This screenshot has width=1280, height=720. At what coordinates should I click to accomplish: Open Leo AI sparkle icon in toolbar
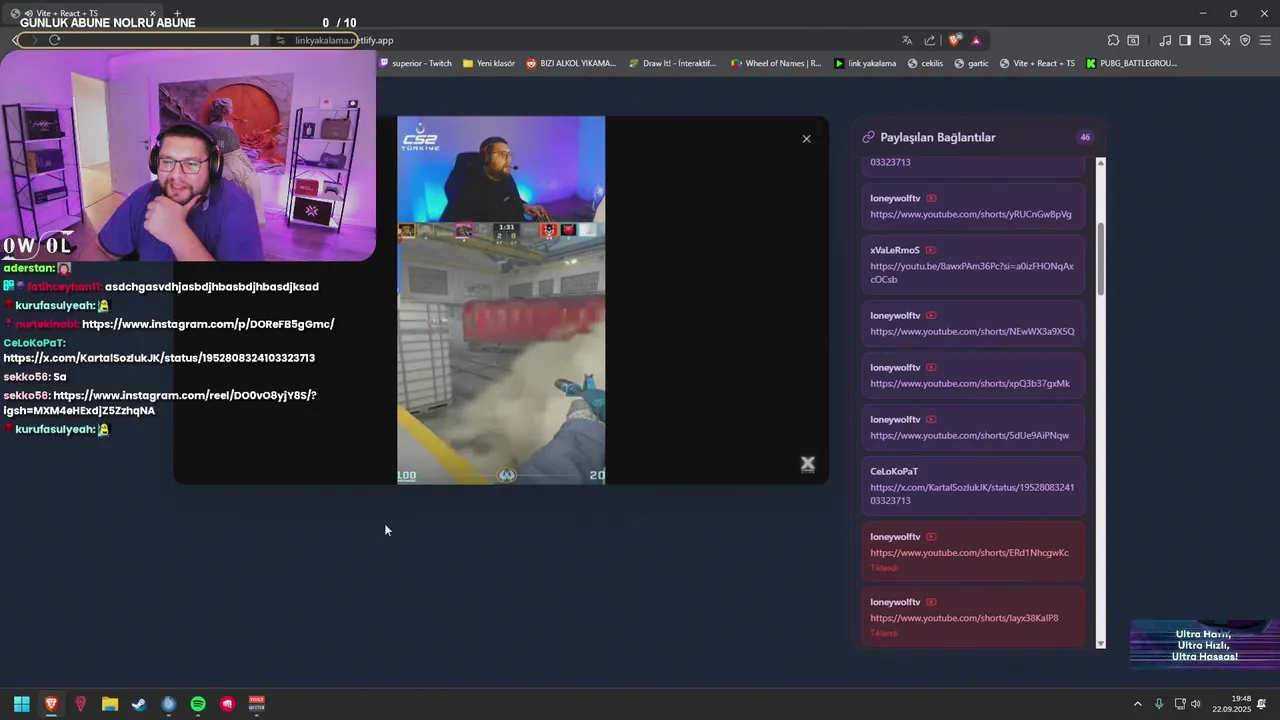(x=1225, y=40)
